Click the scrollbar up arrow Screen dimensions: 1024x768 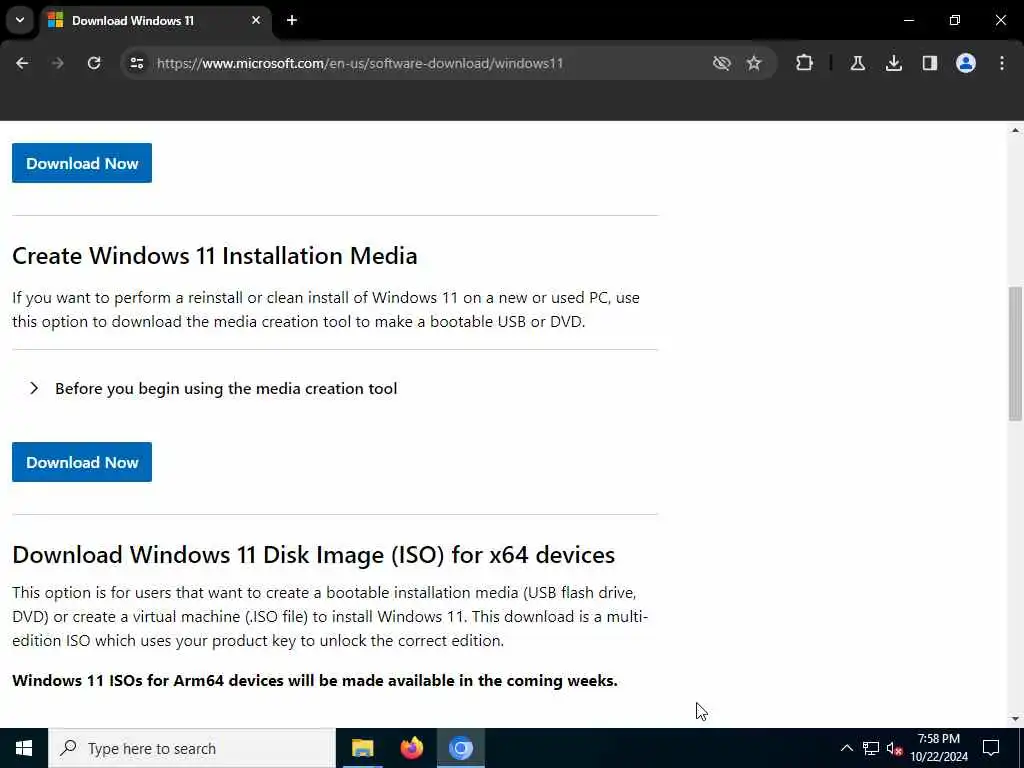[x=1015, y=131]
